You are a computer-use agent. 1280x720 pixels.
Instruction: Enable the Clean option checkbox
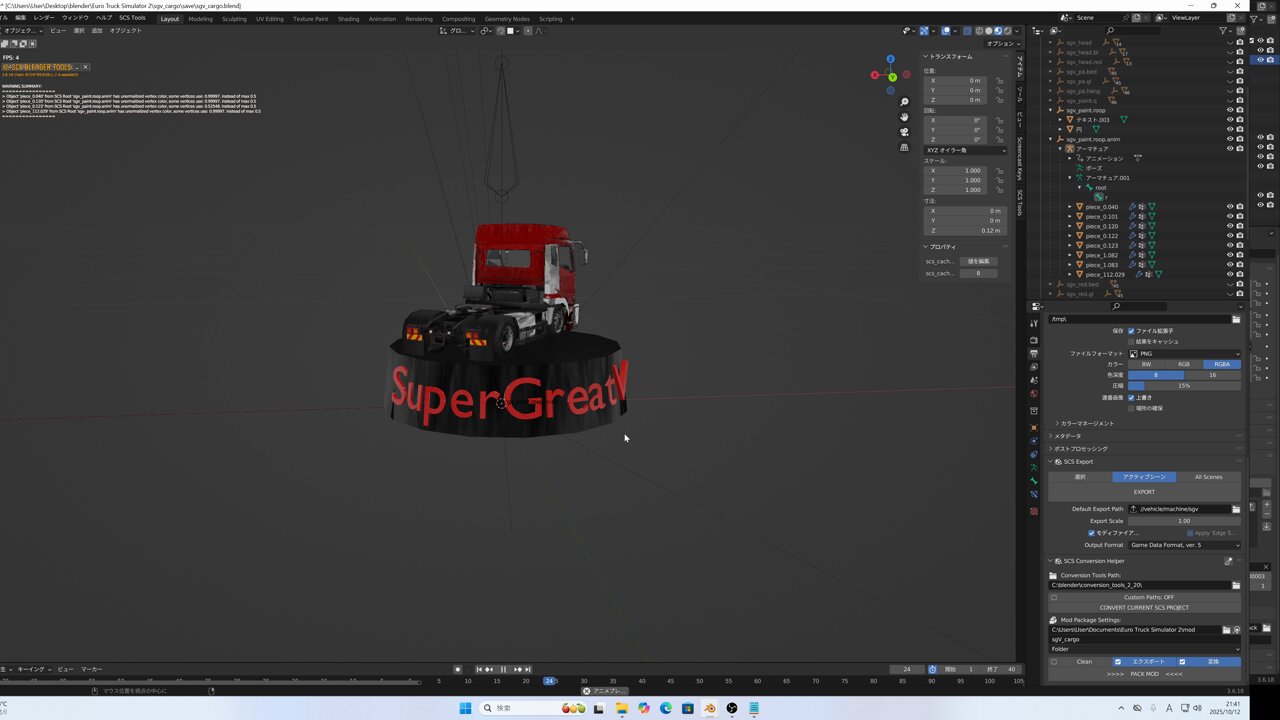pos(1054,661)
